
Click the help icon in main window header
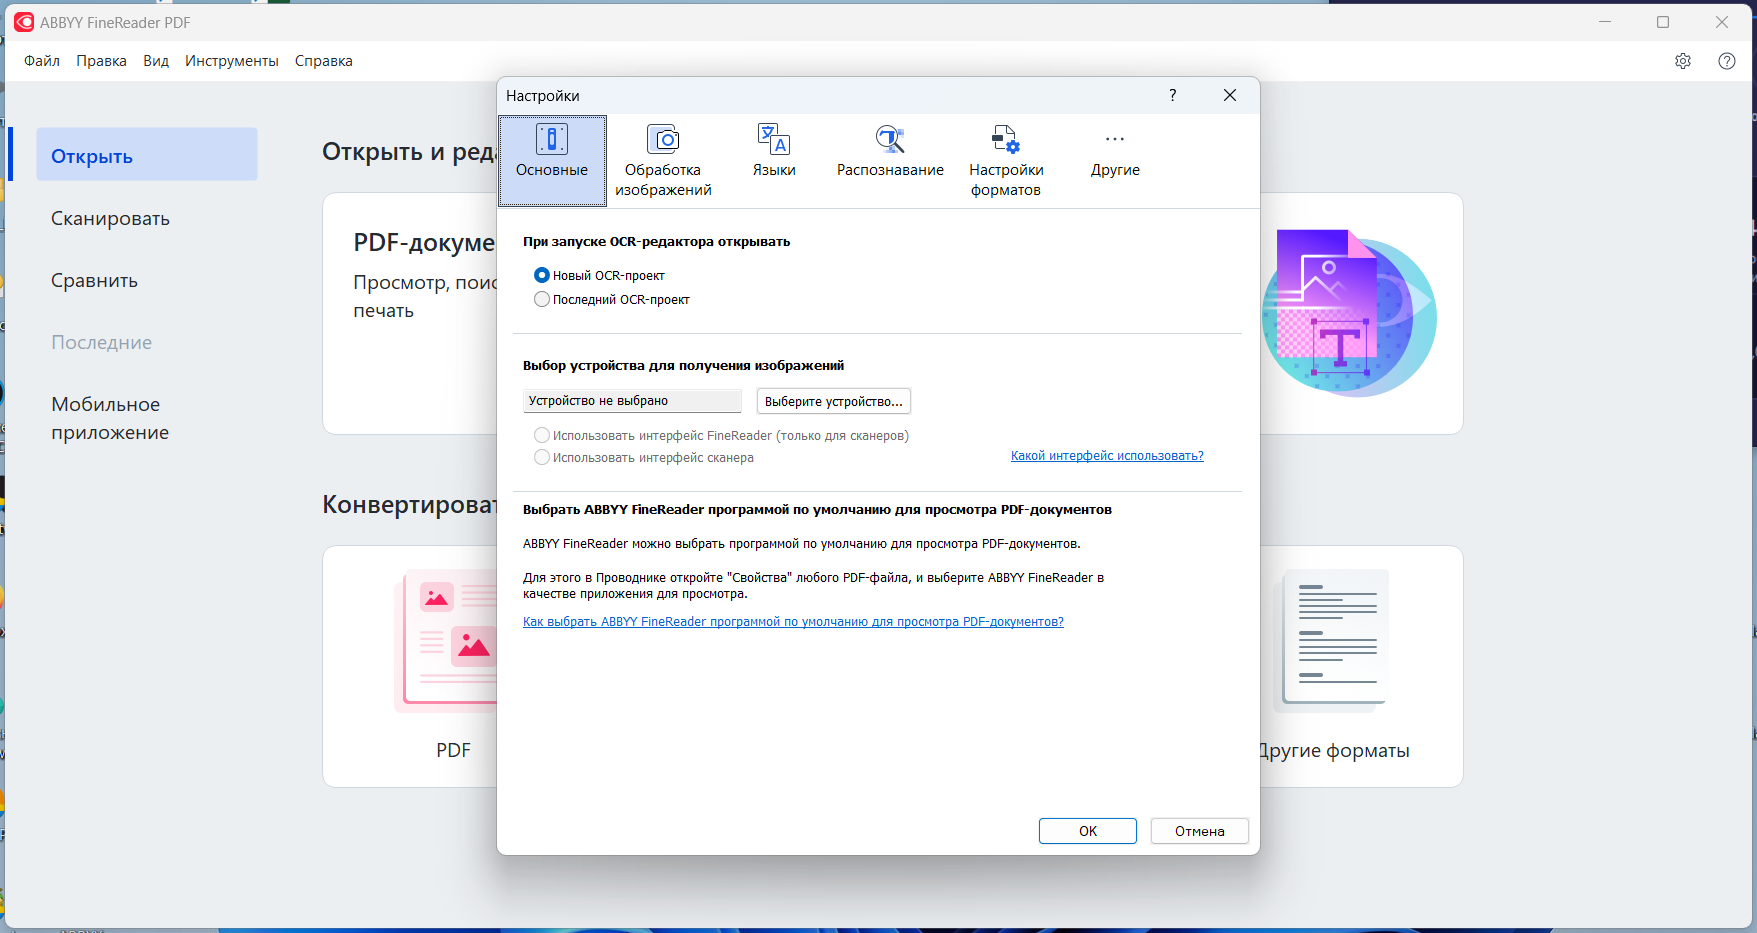point(1727,61)
